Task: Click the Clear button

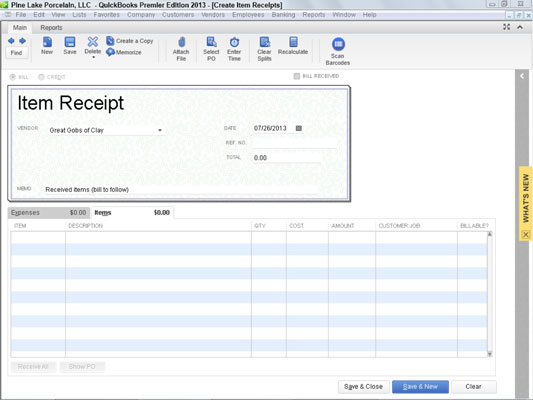Action: [473, 386]
